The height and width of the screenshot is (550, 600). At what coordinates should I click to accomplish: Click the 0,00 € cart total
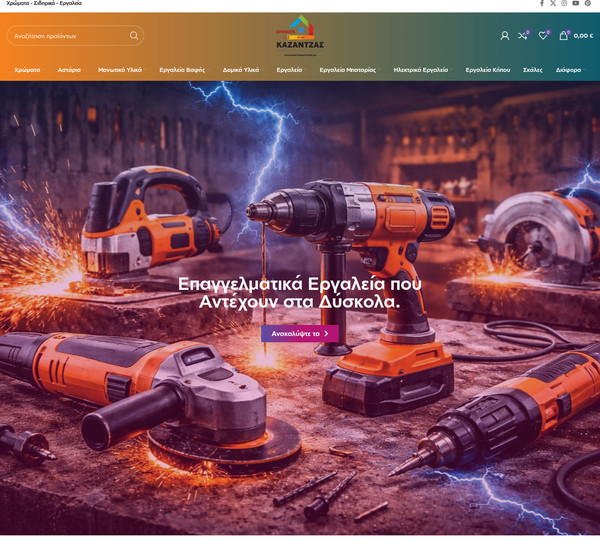coord(583,36)
